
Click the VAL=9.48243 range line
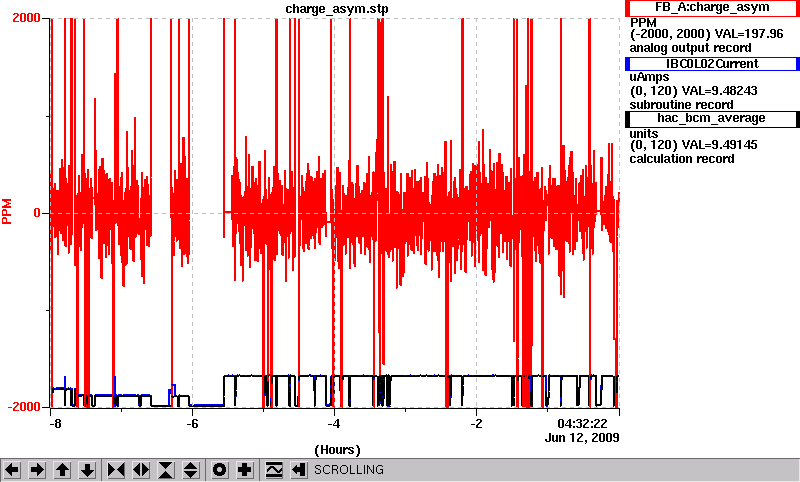click(693, 91)
